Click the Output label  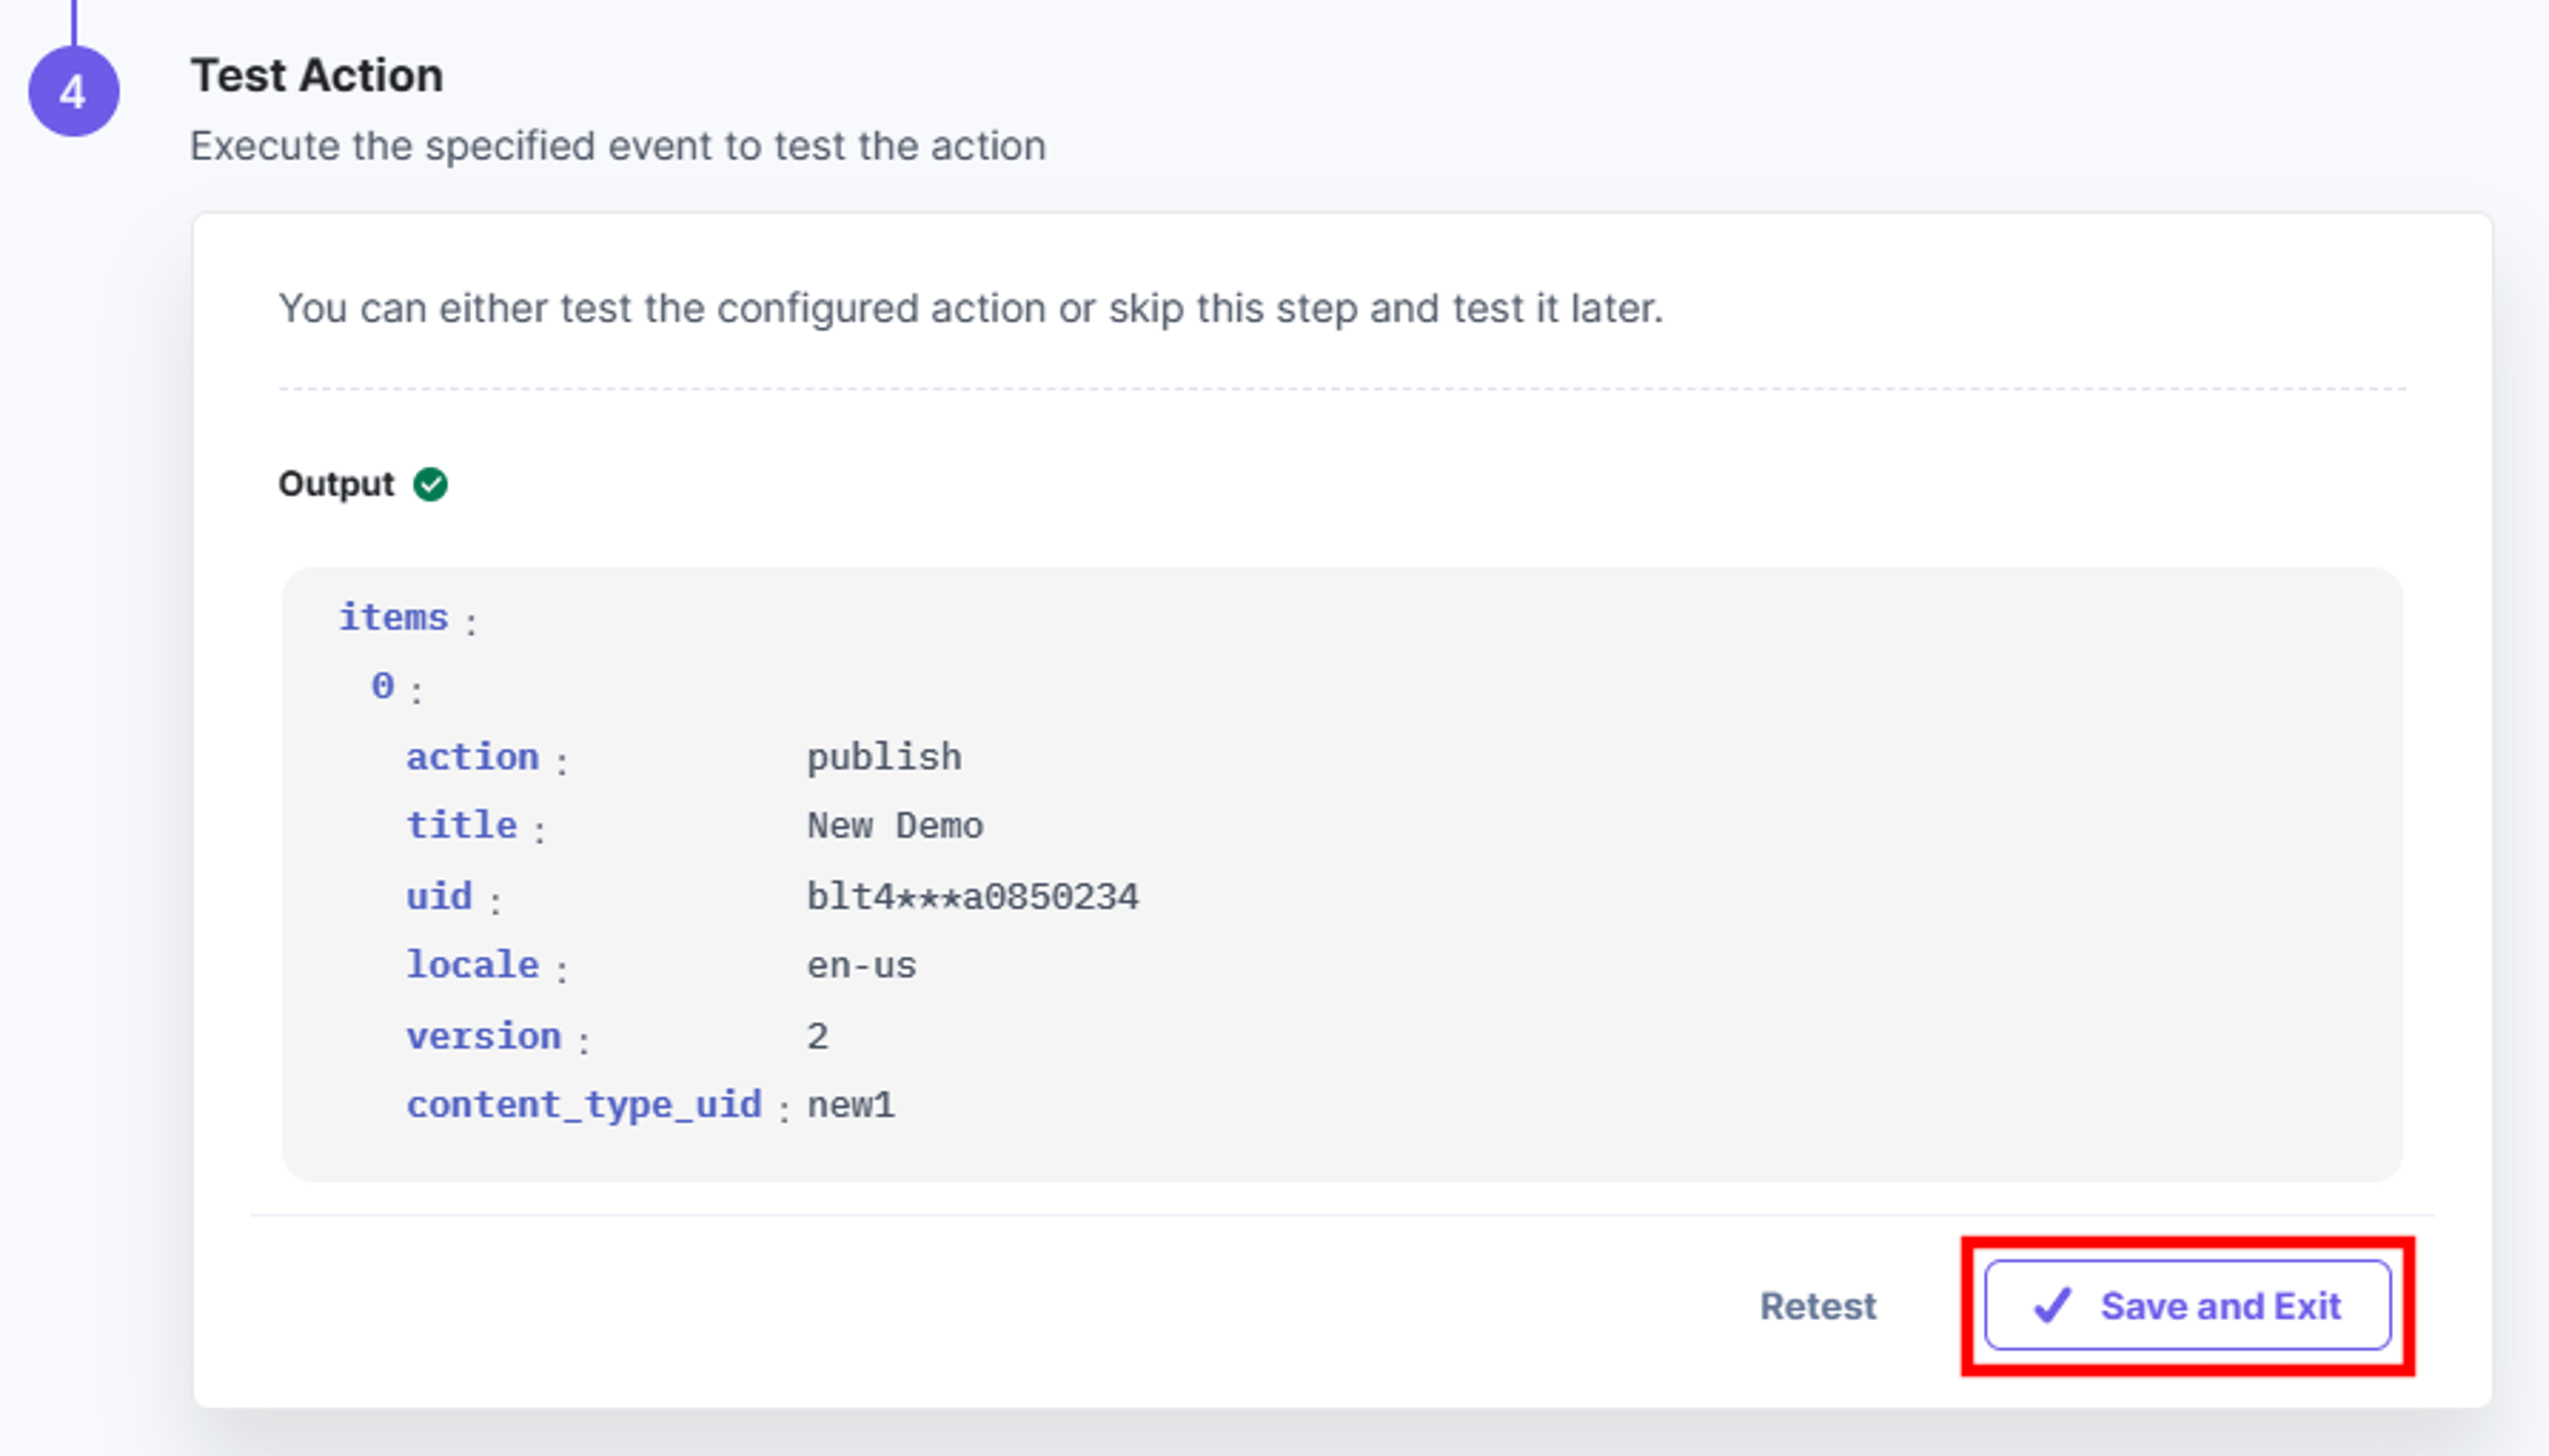(x=336, y=484)
